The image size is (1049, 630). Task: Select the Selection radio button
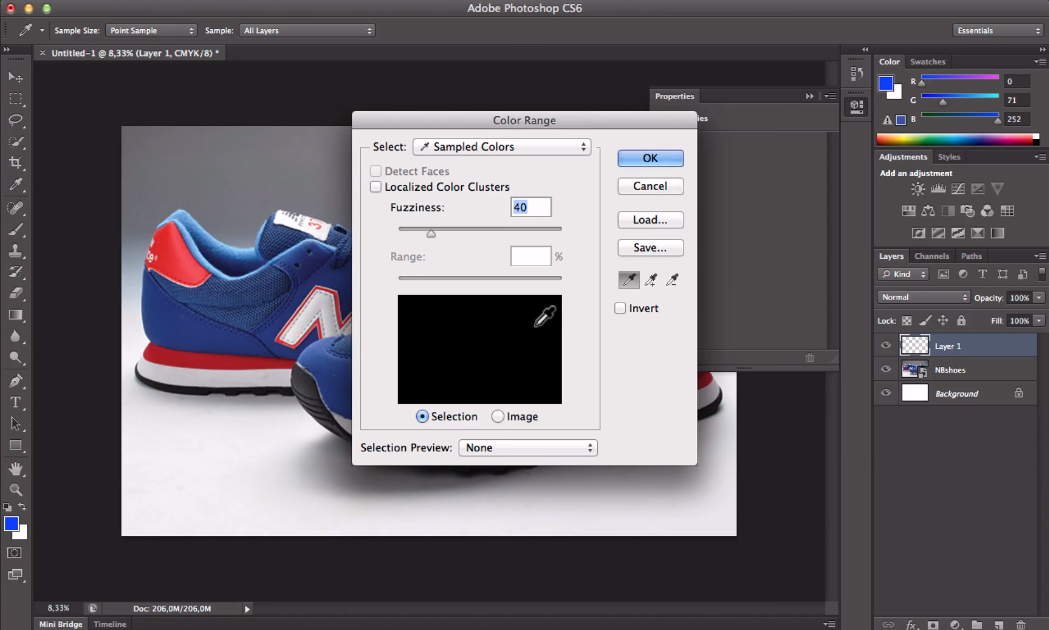422,417
